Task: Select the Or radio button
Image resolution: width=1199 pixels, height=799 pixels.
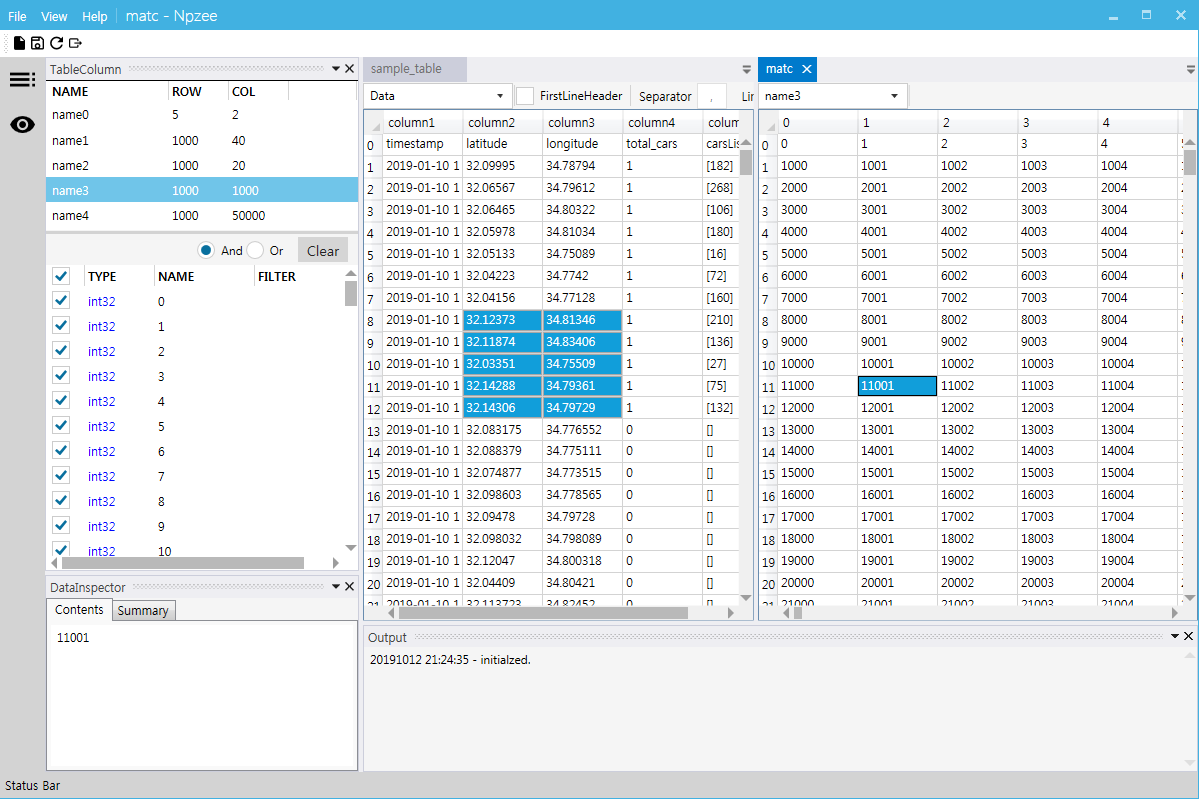Action: point(255,250)
